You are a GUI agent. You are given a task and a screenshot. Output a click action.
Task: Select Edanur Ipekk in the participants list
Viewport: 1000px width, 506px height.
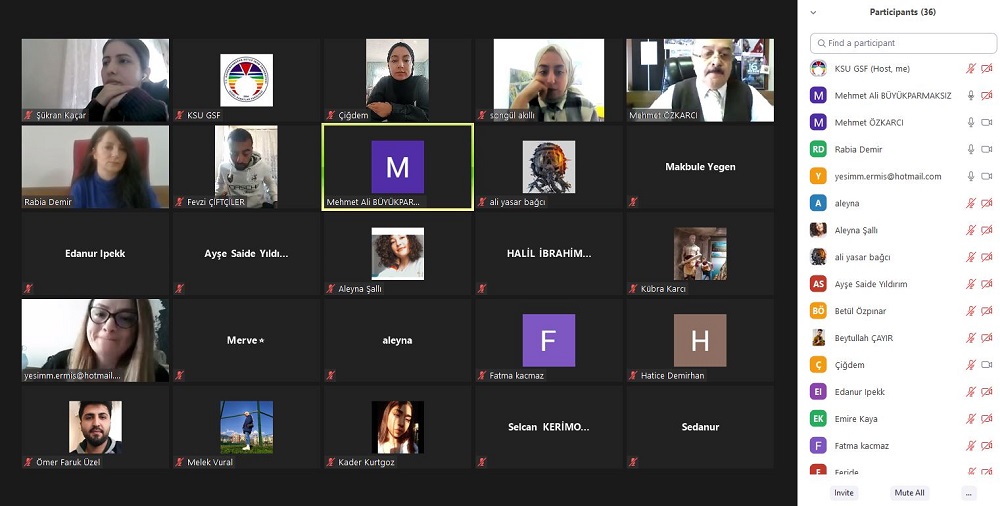pyautogui.click(x=859, y=392)
